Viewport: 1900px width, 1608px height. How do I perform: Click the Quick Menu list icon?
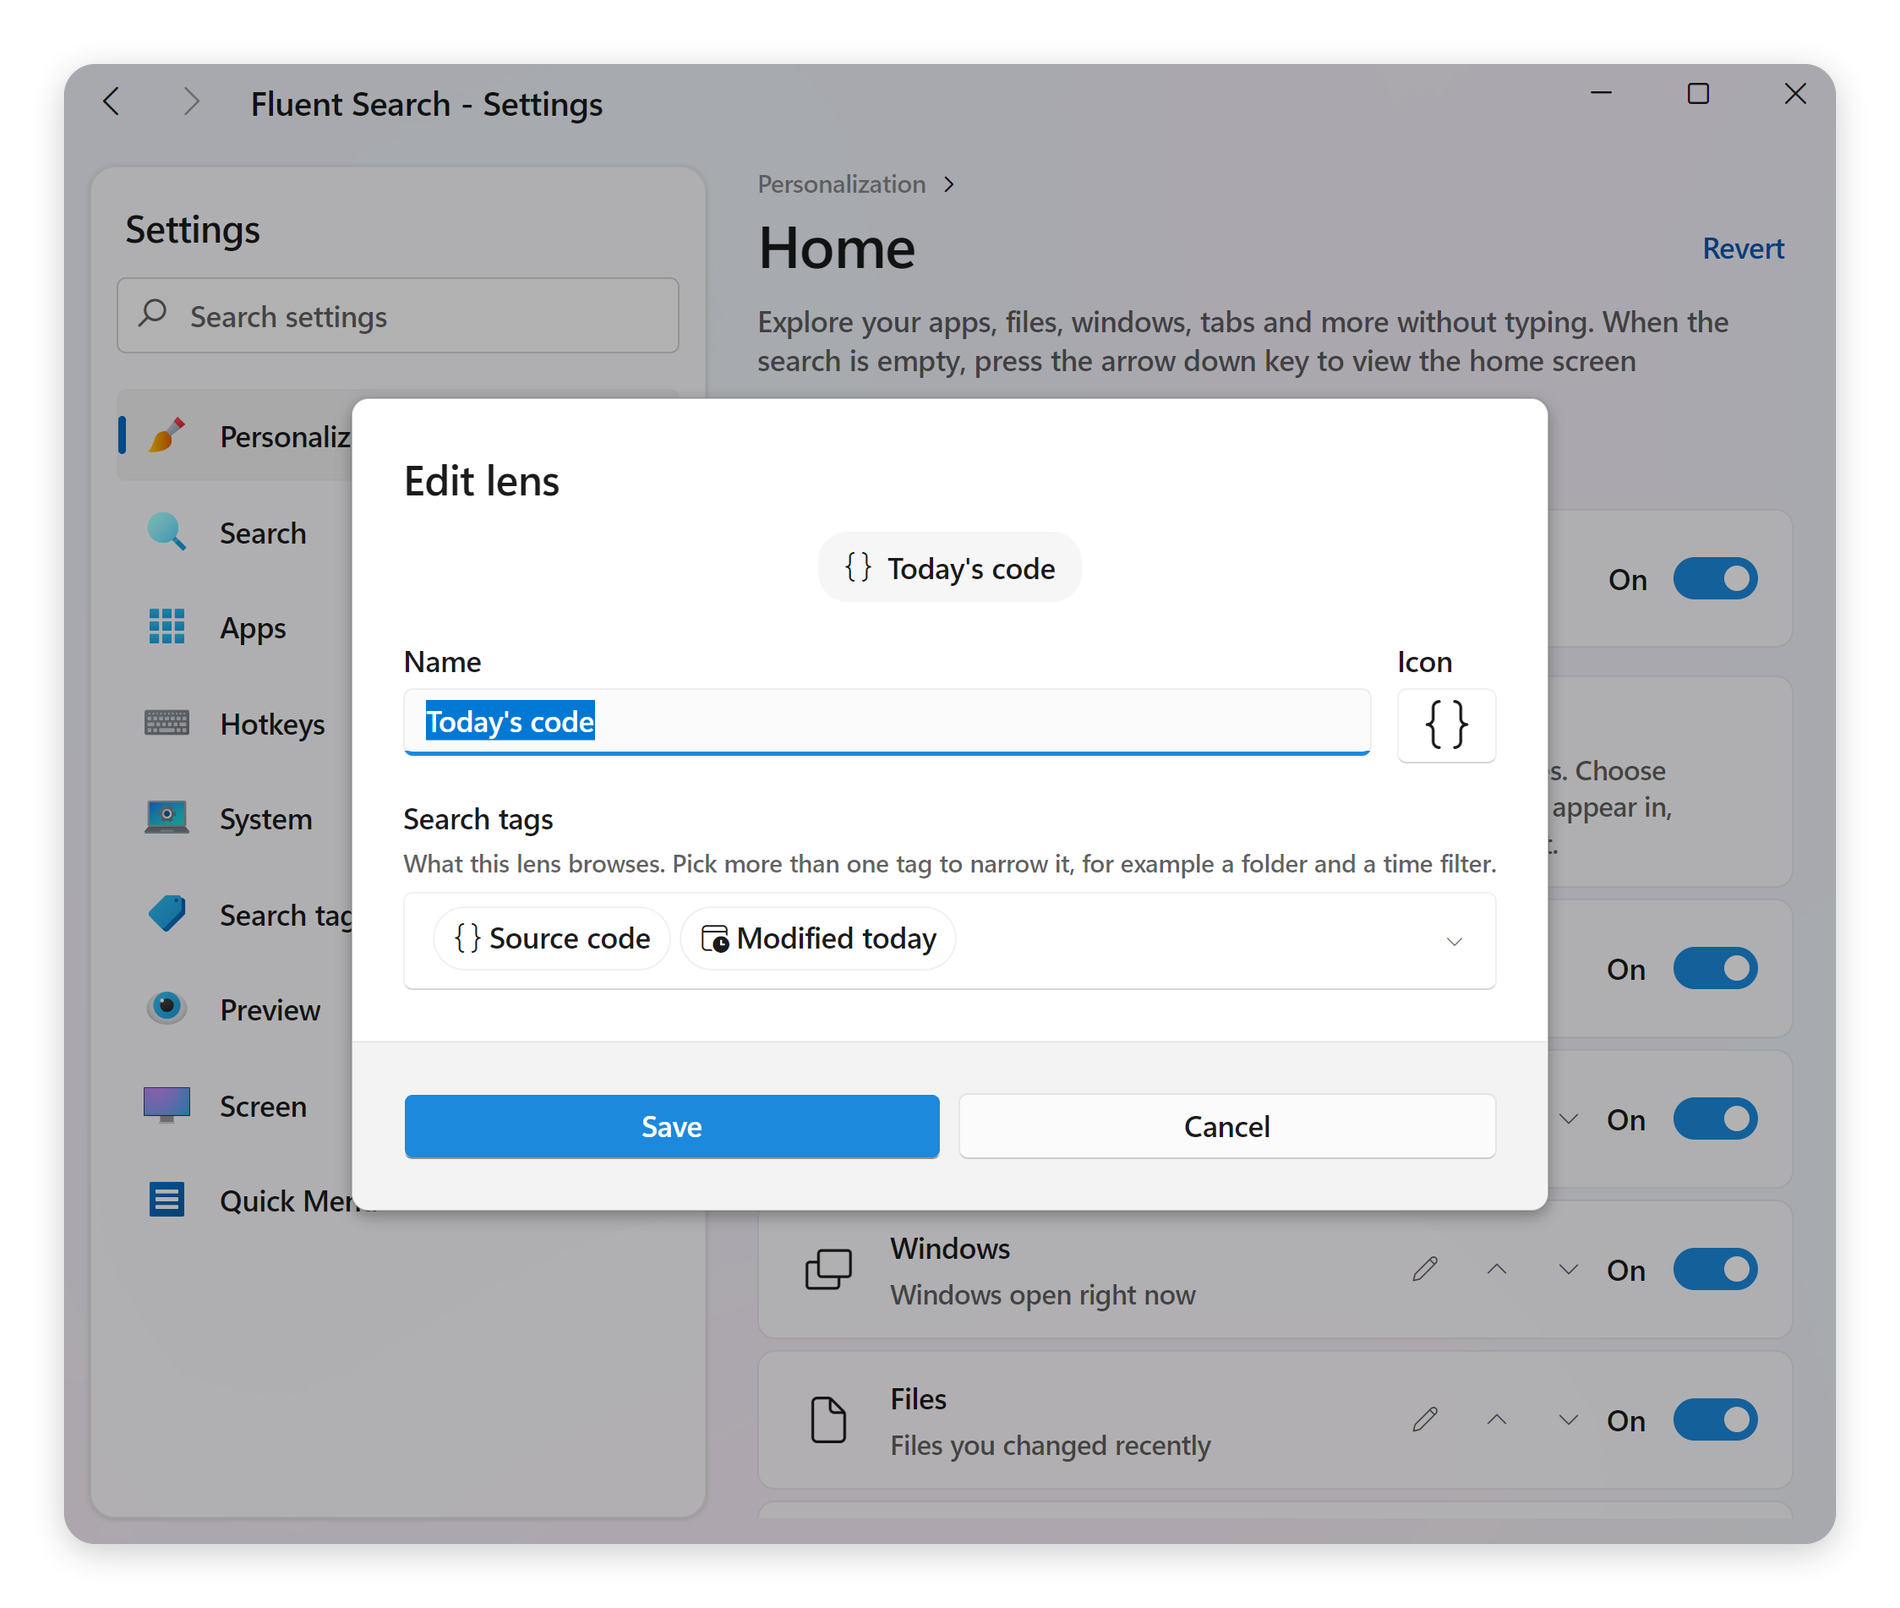[x=166, y=1200]
